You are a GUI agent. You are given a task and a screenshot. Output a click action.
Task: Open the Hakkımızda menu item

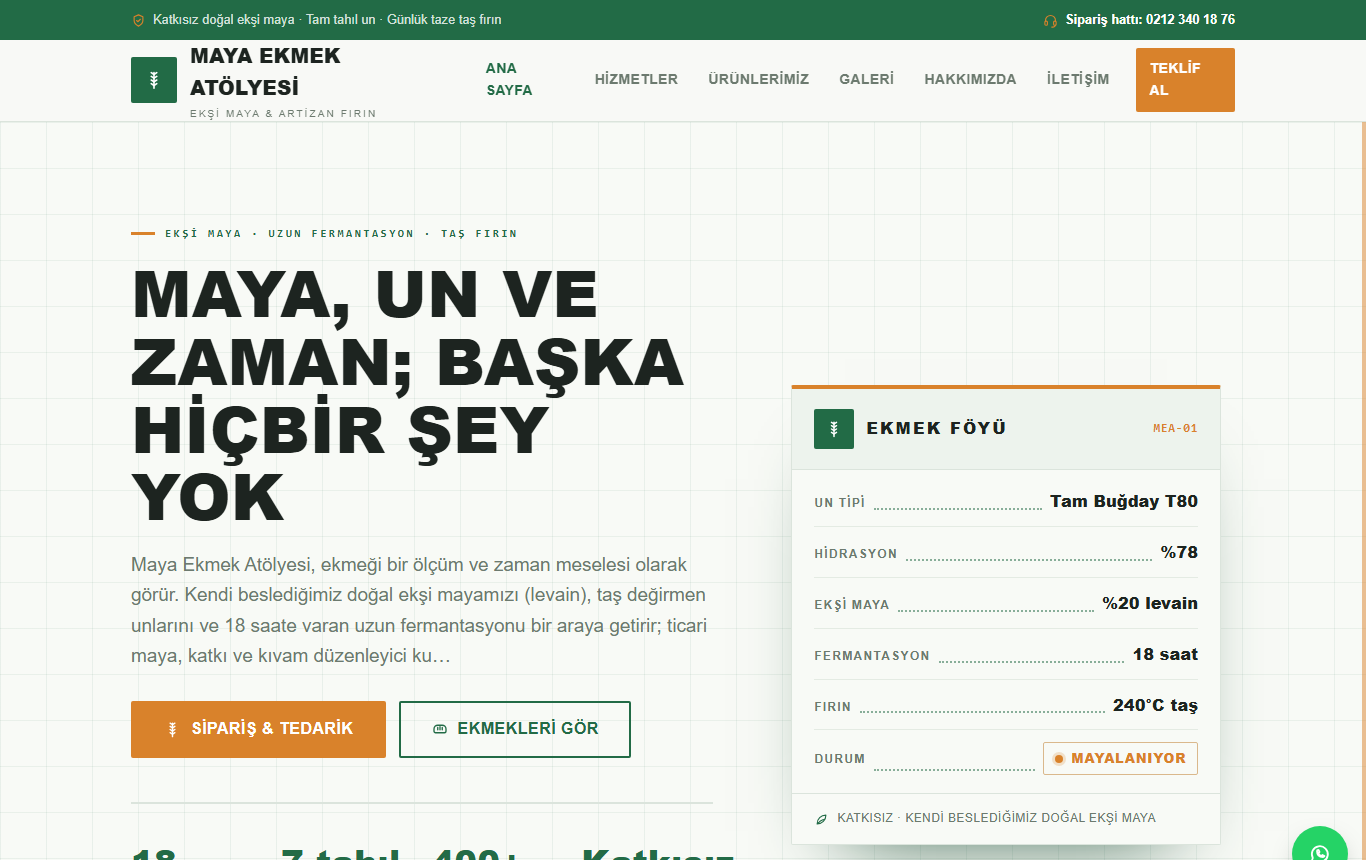[970, 79]
